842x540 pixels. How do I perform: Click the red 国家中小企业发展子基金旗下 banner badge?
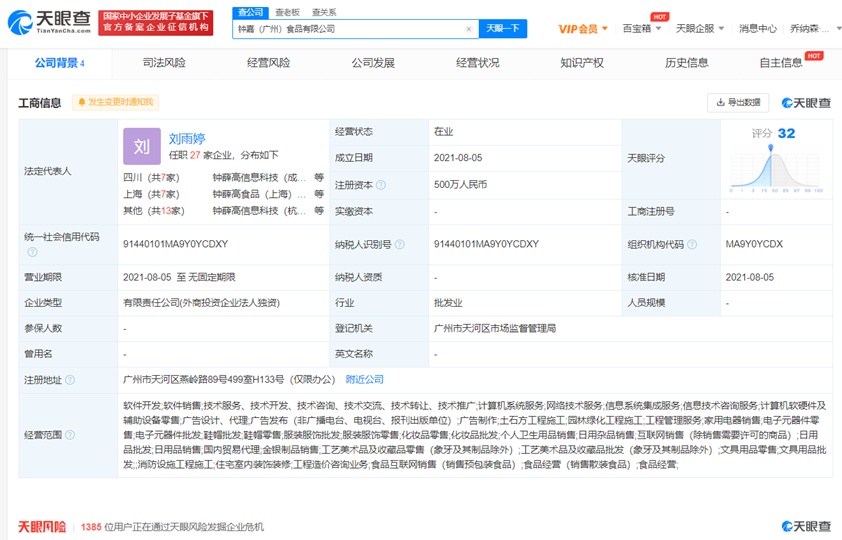coord(156,22)
